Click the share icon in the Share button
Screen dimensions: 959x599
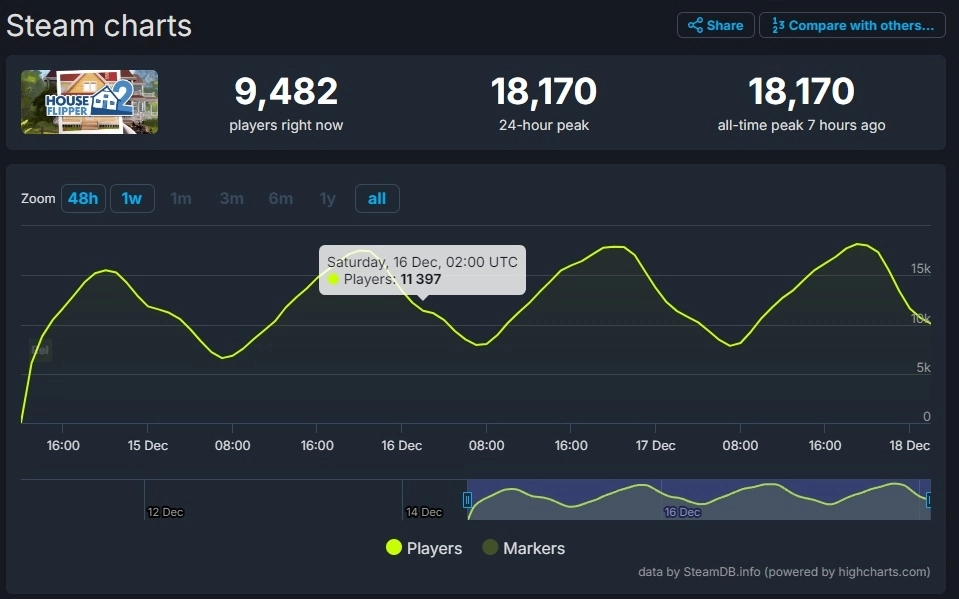695,25
